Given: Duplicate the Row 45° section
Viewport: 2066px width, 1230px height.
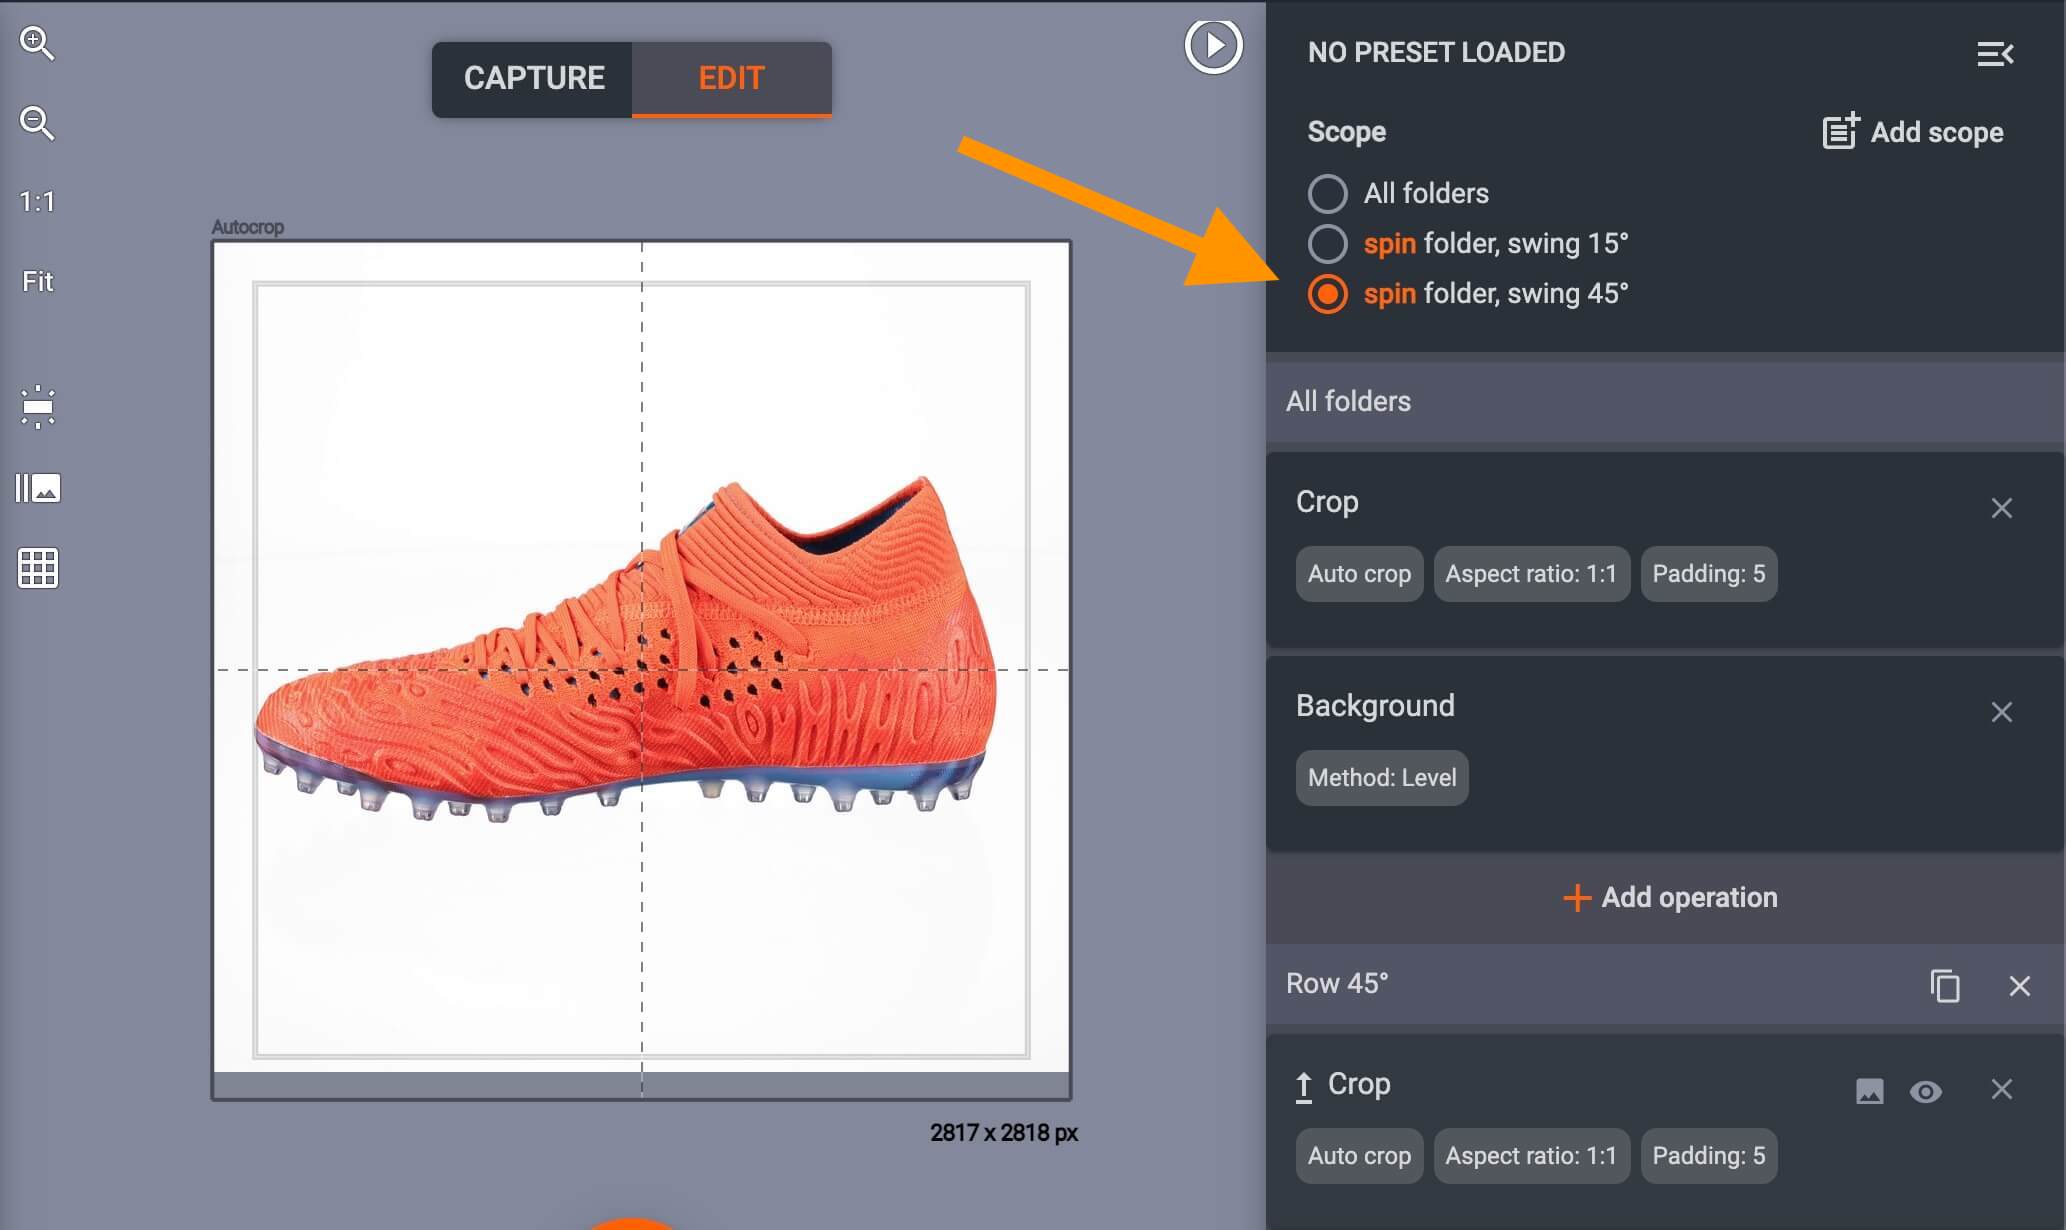Looking at the screenshot, I should [x=1945, y=985].
